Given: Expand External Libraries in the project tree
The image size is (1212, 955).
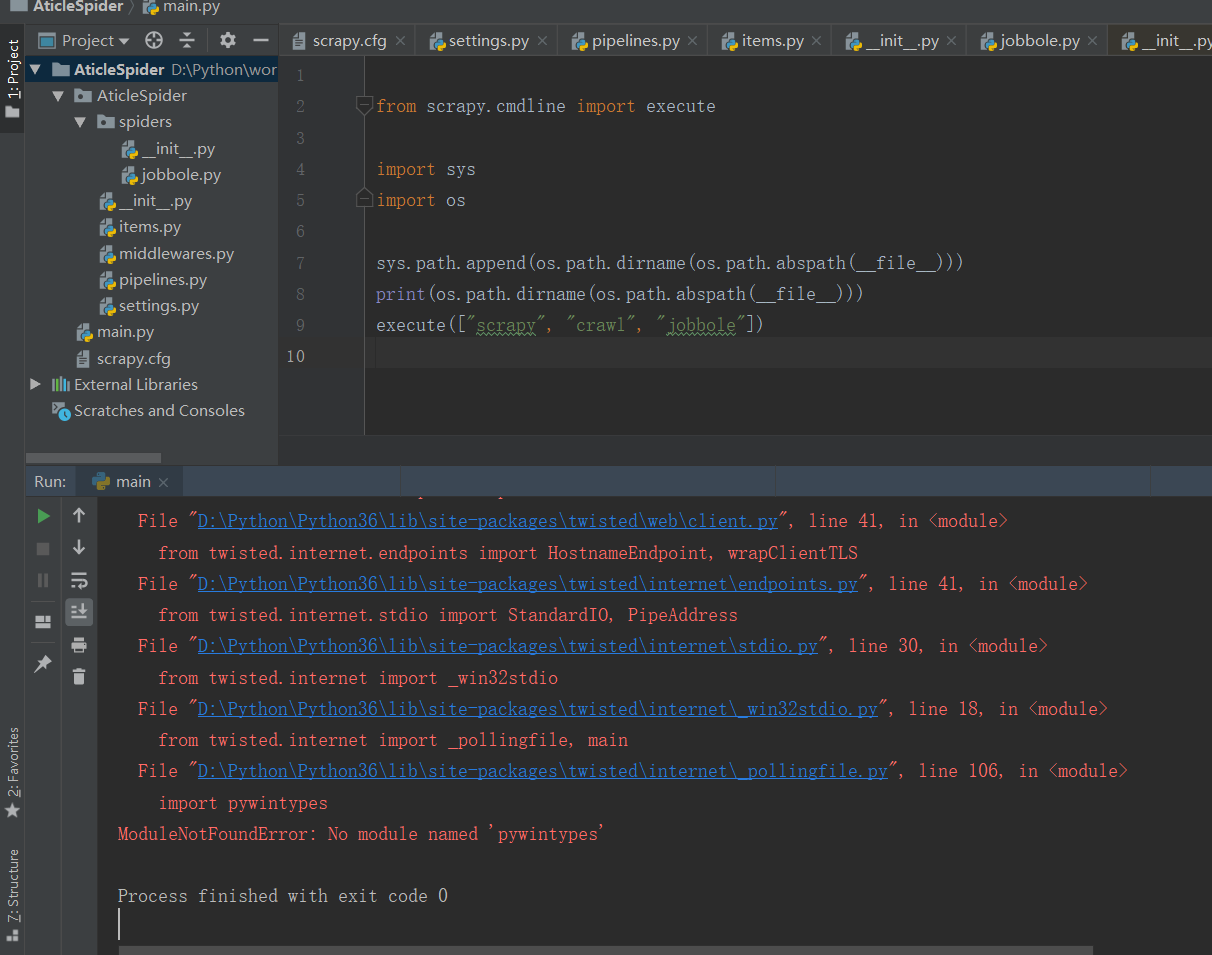Looking at the screenshot, I should pos(36,384).
